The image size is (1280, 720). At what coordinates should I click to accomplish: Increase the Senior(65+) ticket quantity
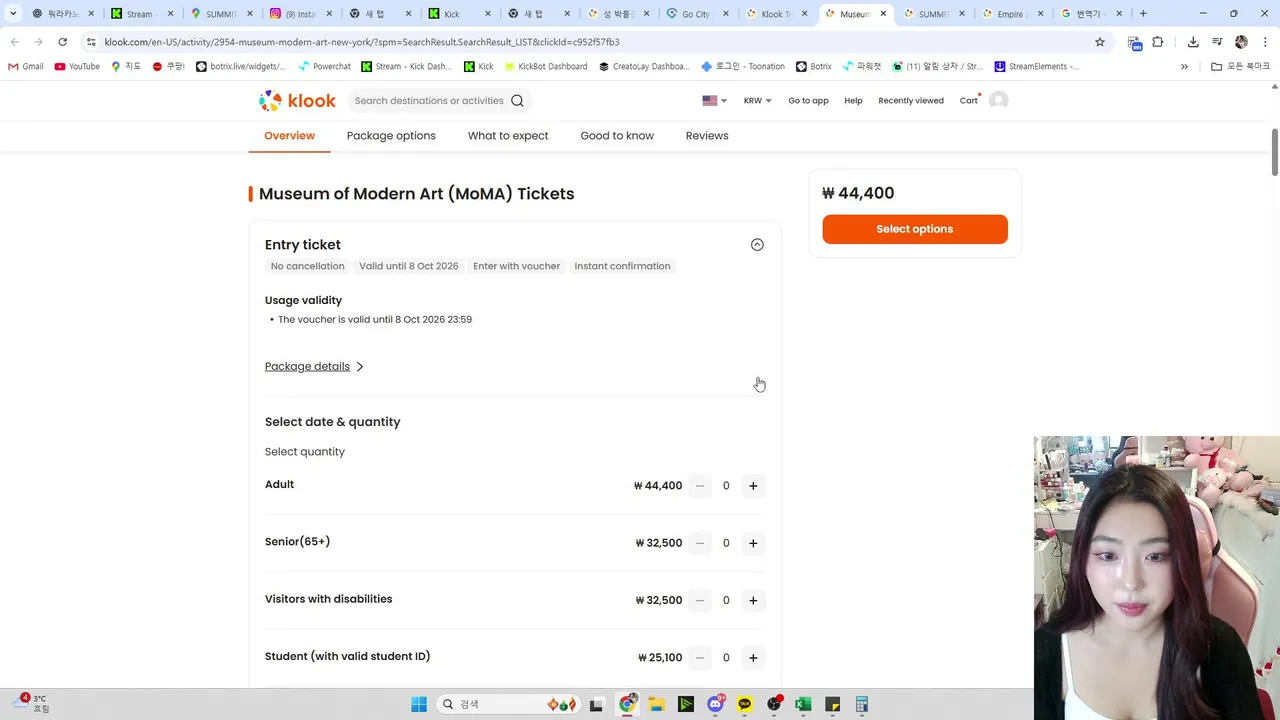(753, 543)
